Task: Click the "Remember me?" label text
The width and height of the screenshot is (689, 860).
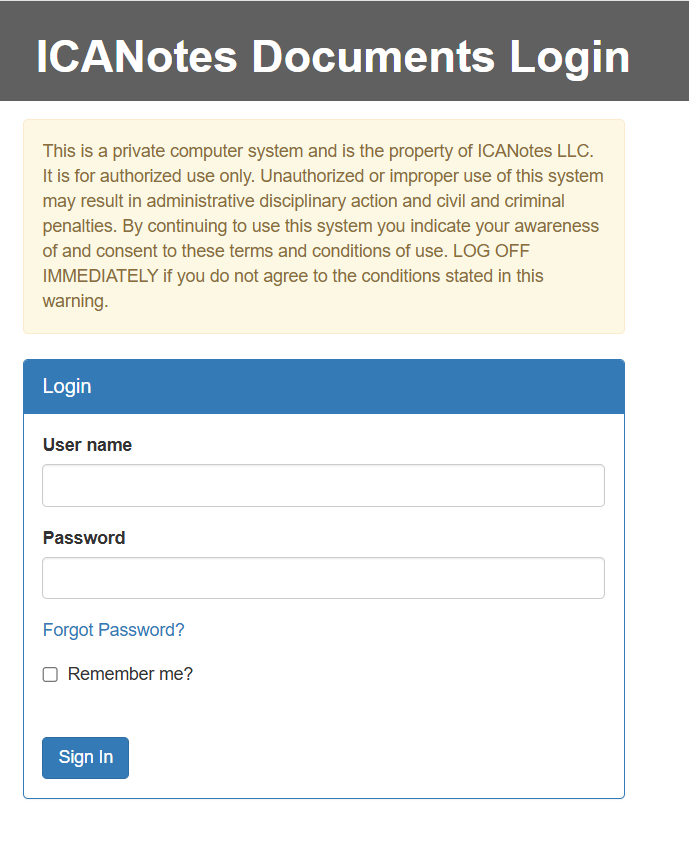Action: [130, 674]
